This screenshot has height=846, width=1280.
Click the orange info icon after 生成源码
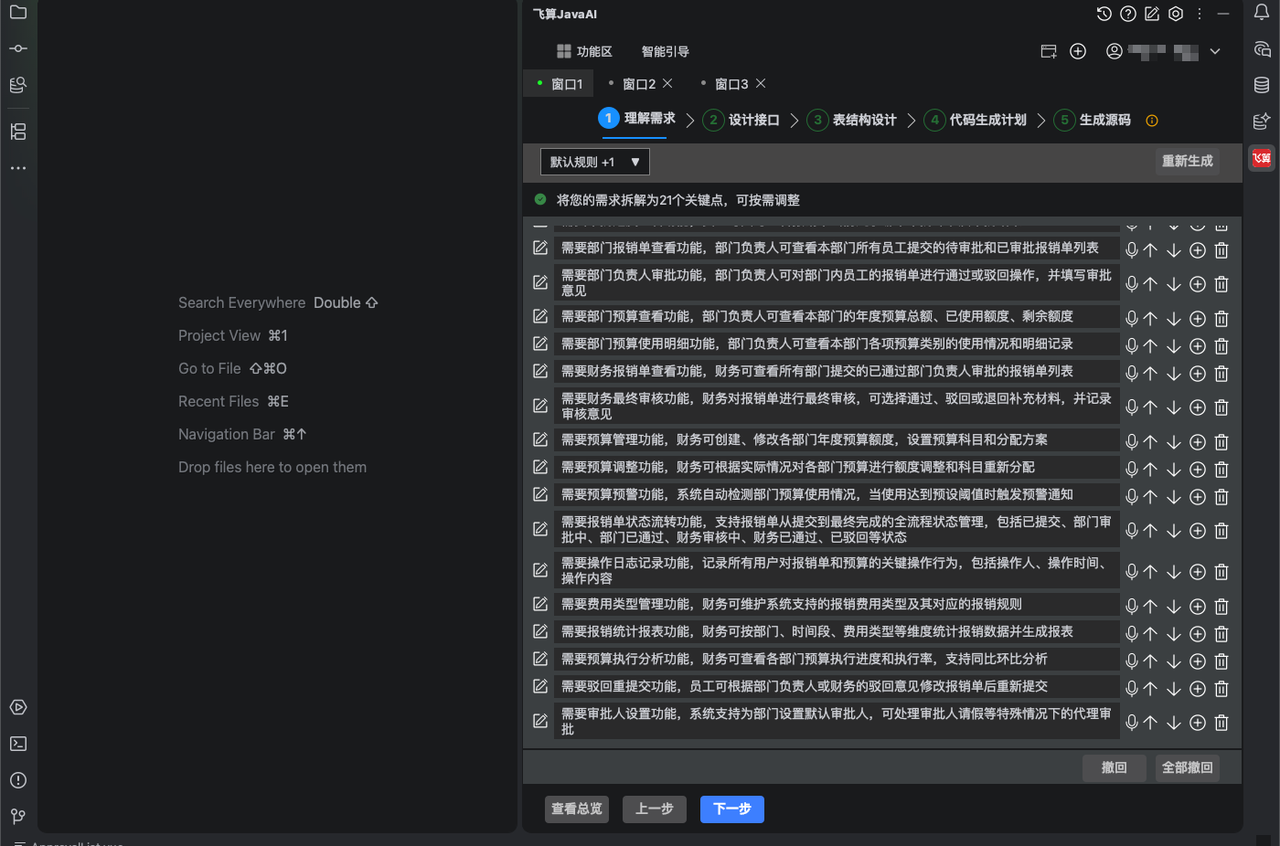pos(1152,120)
